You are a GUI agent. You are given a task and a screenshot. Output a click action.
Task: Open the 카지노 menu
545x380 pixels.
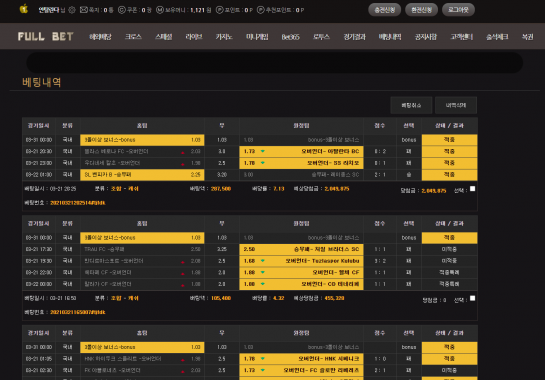224,37
